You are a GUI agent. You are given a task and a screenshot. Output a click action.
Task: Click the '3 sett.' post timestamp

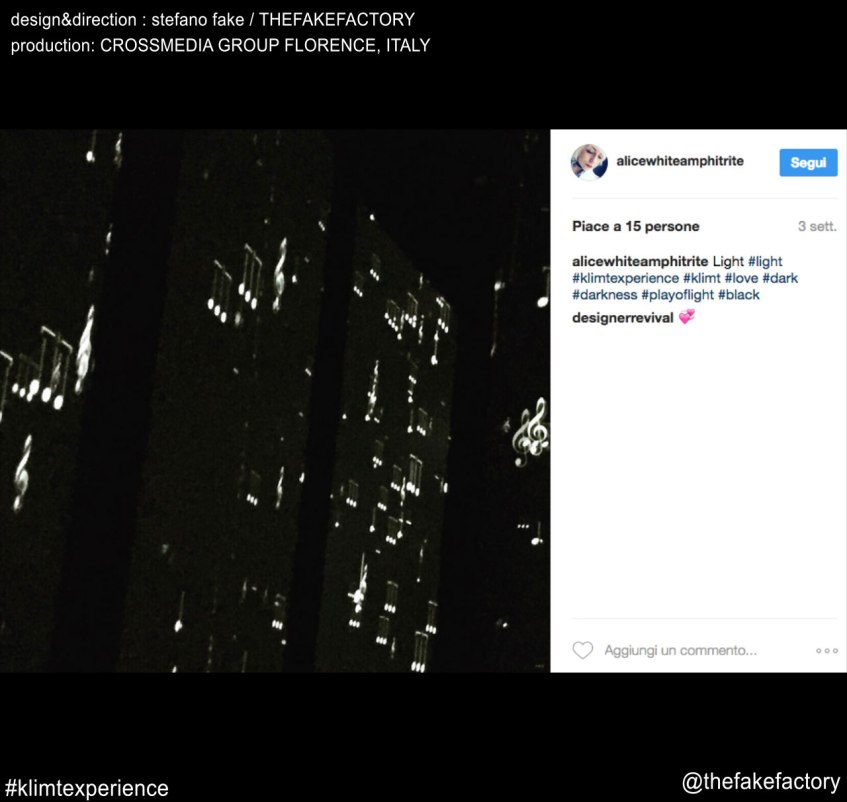817,226
